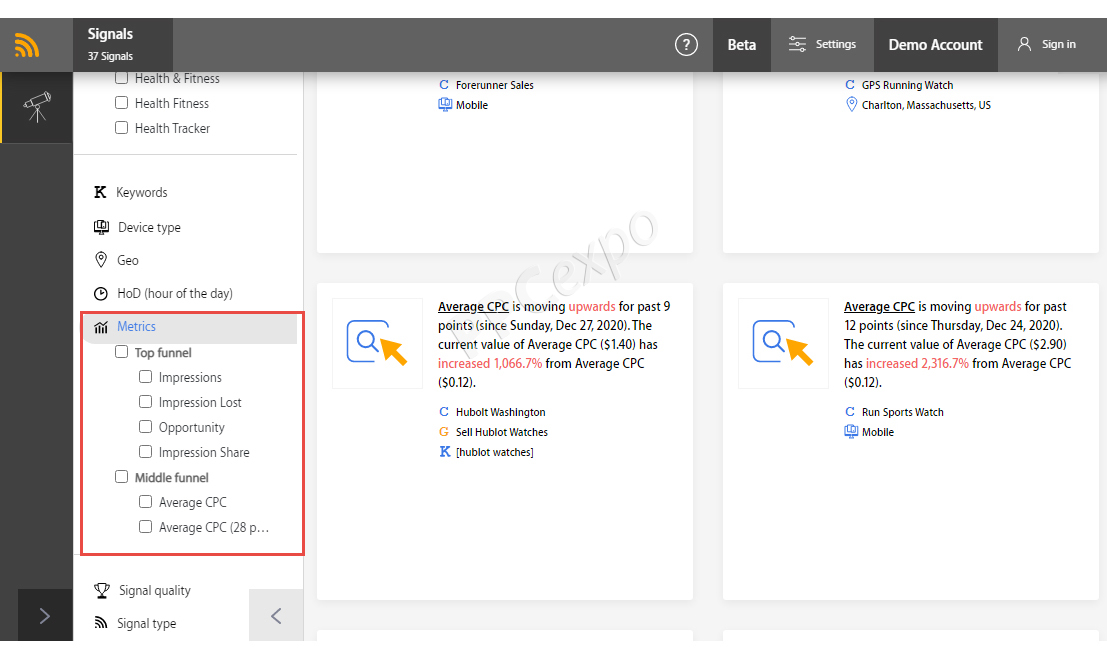Viewport: 1107px width, 663px height.
Task: Check the Health Tracker checkbox
Action: pyautogui.click(x=121, y=128)
